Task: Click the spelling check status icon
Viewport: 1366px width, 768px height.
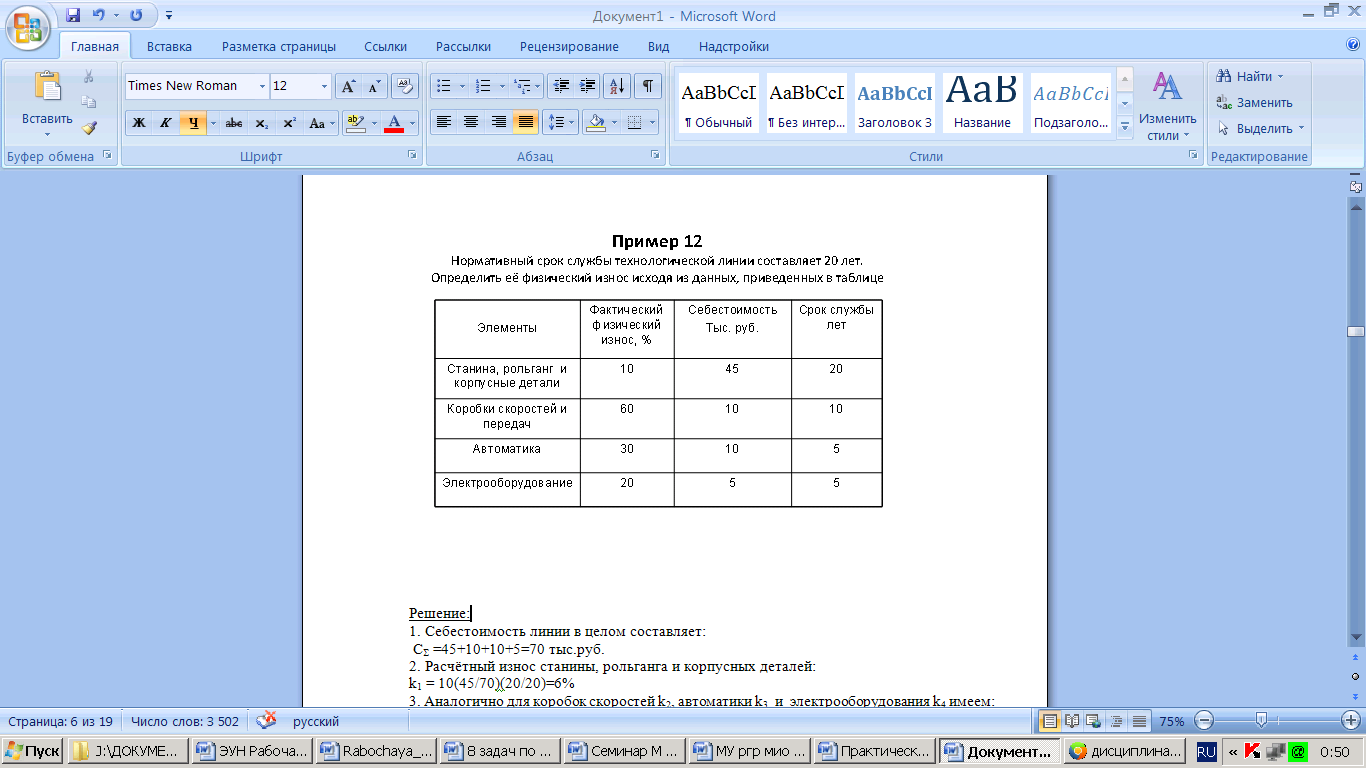Action: [266, 720]
